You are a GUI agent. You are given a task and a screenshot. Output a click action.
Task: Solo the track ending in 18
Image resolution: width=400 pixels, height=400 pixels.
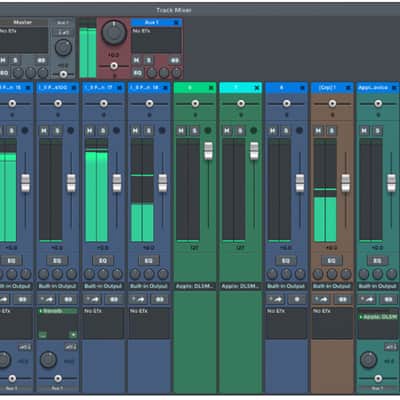pos(149,131)
